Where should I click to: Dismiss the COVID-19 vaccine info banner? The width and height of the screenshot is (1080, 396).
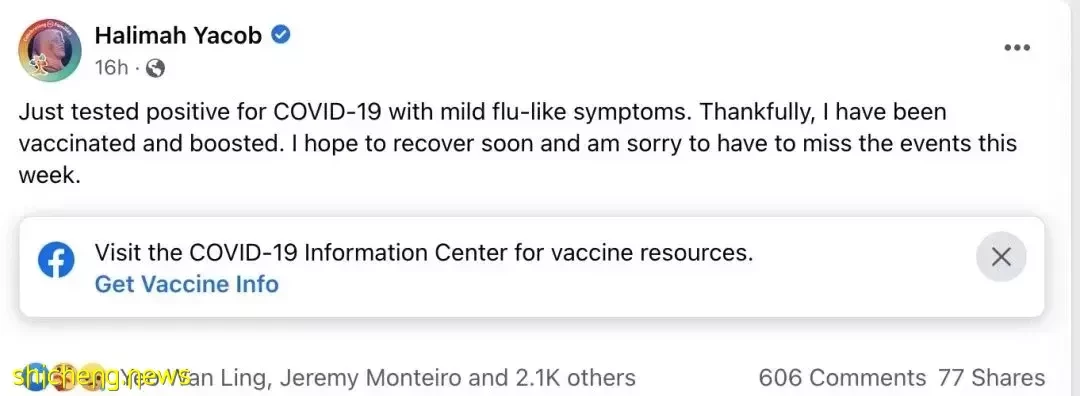1001,257
